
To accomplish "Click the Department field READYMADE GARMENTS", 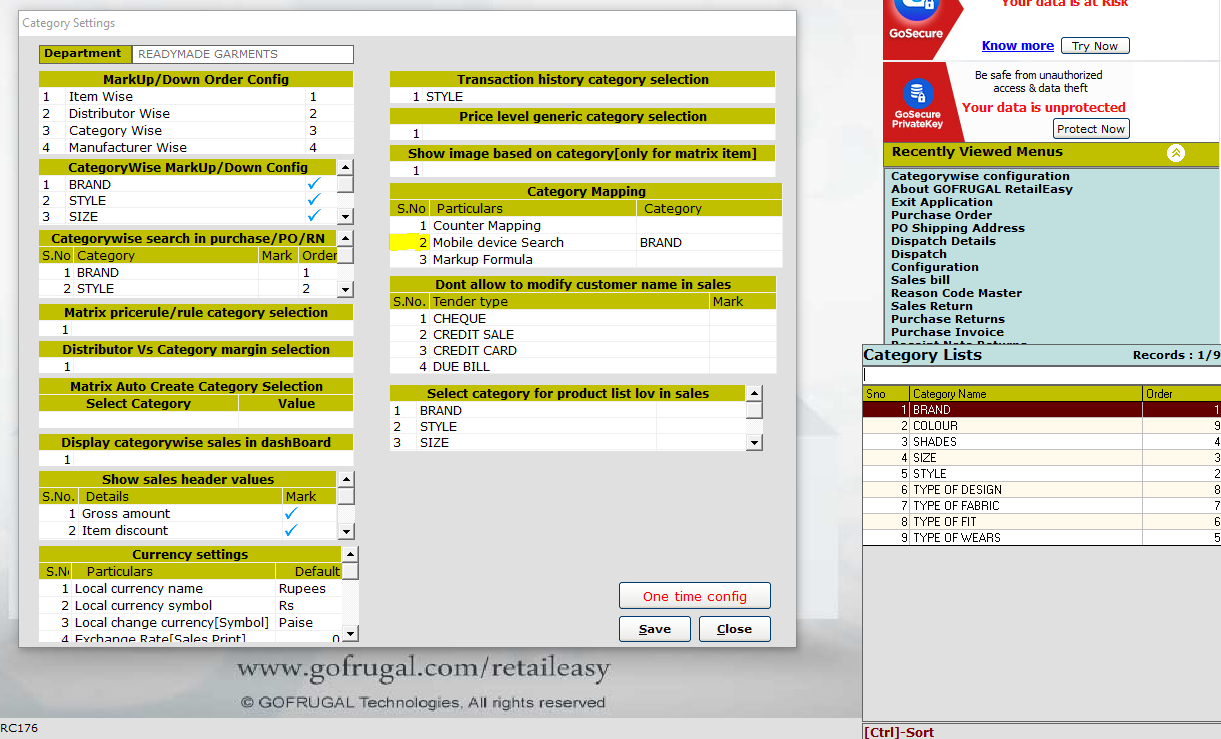I will [243, 54].
